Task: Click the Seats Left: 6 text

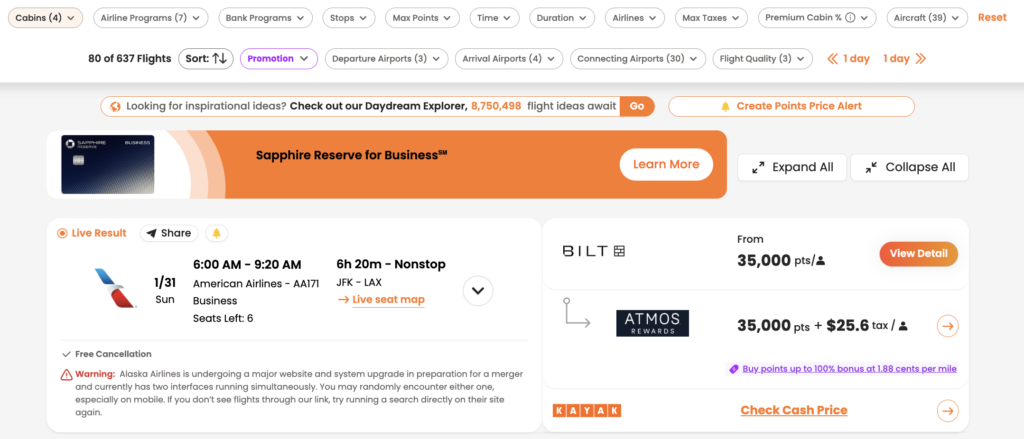Action: point(223,318)
